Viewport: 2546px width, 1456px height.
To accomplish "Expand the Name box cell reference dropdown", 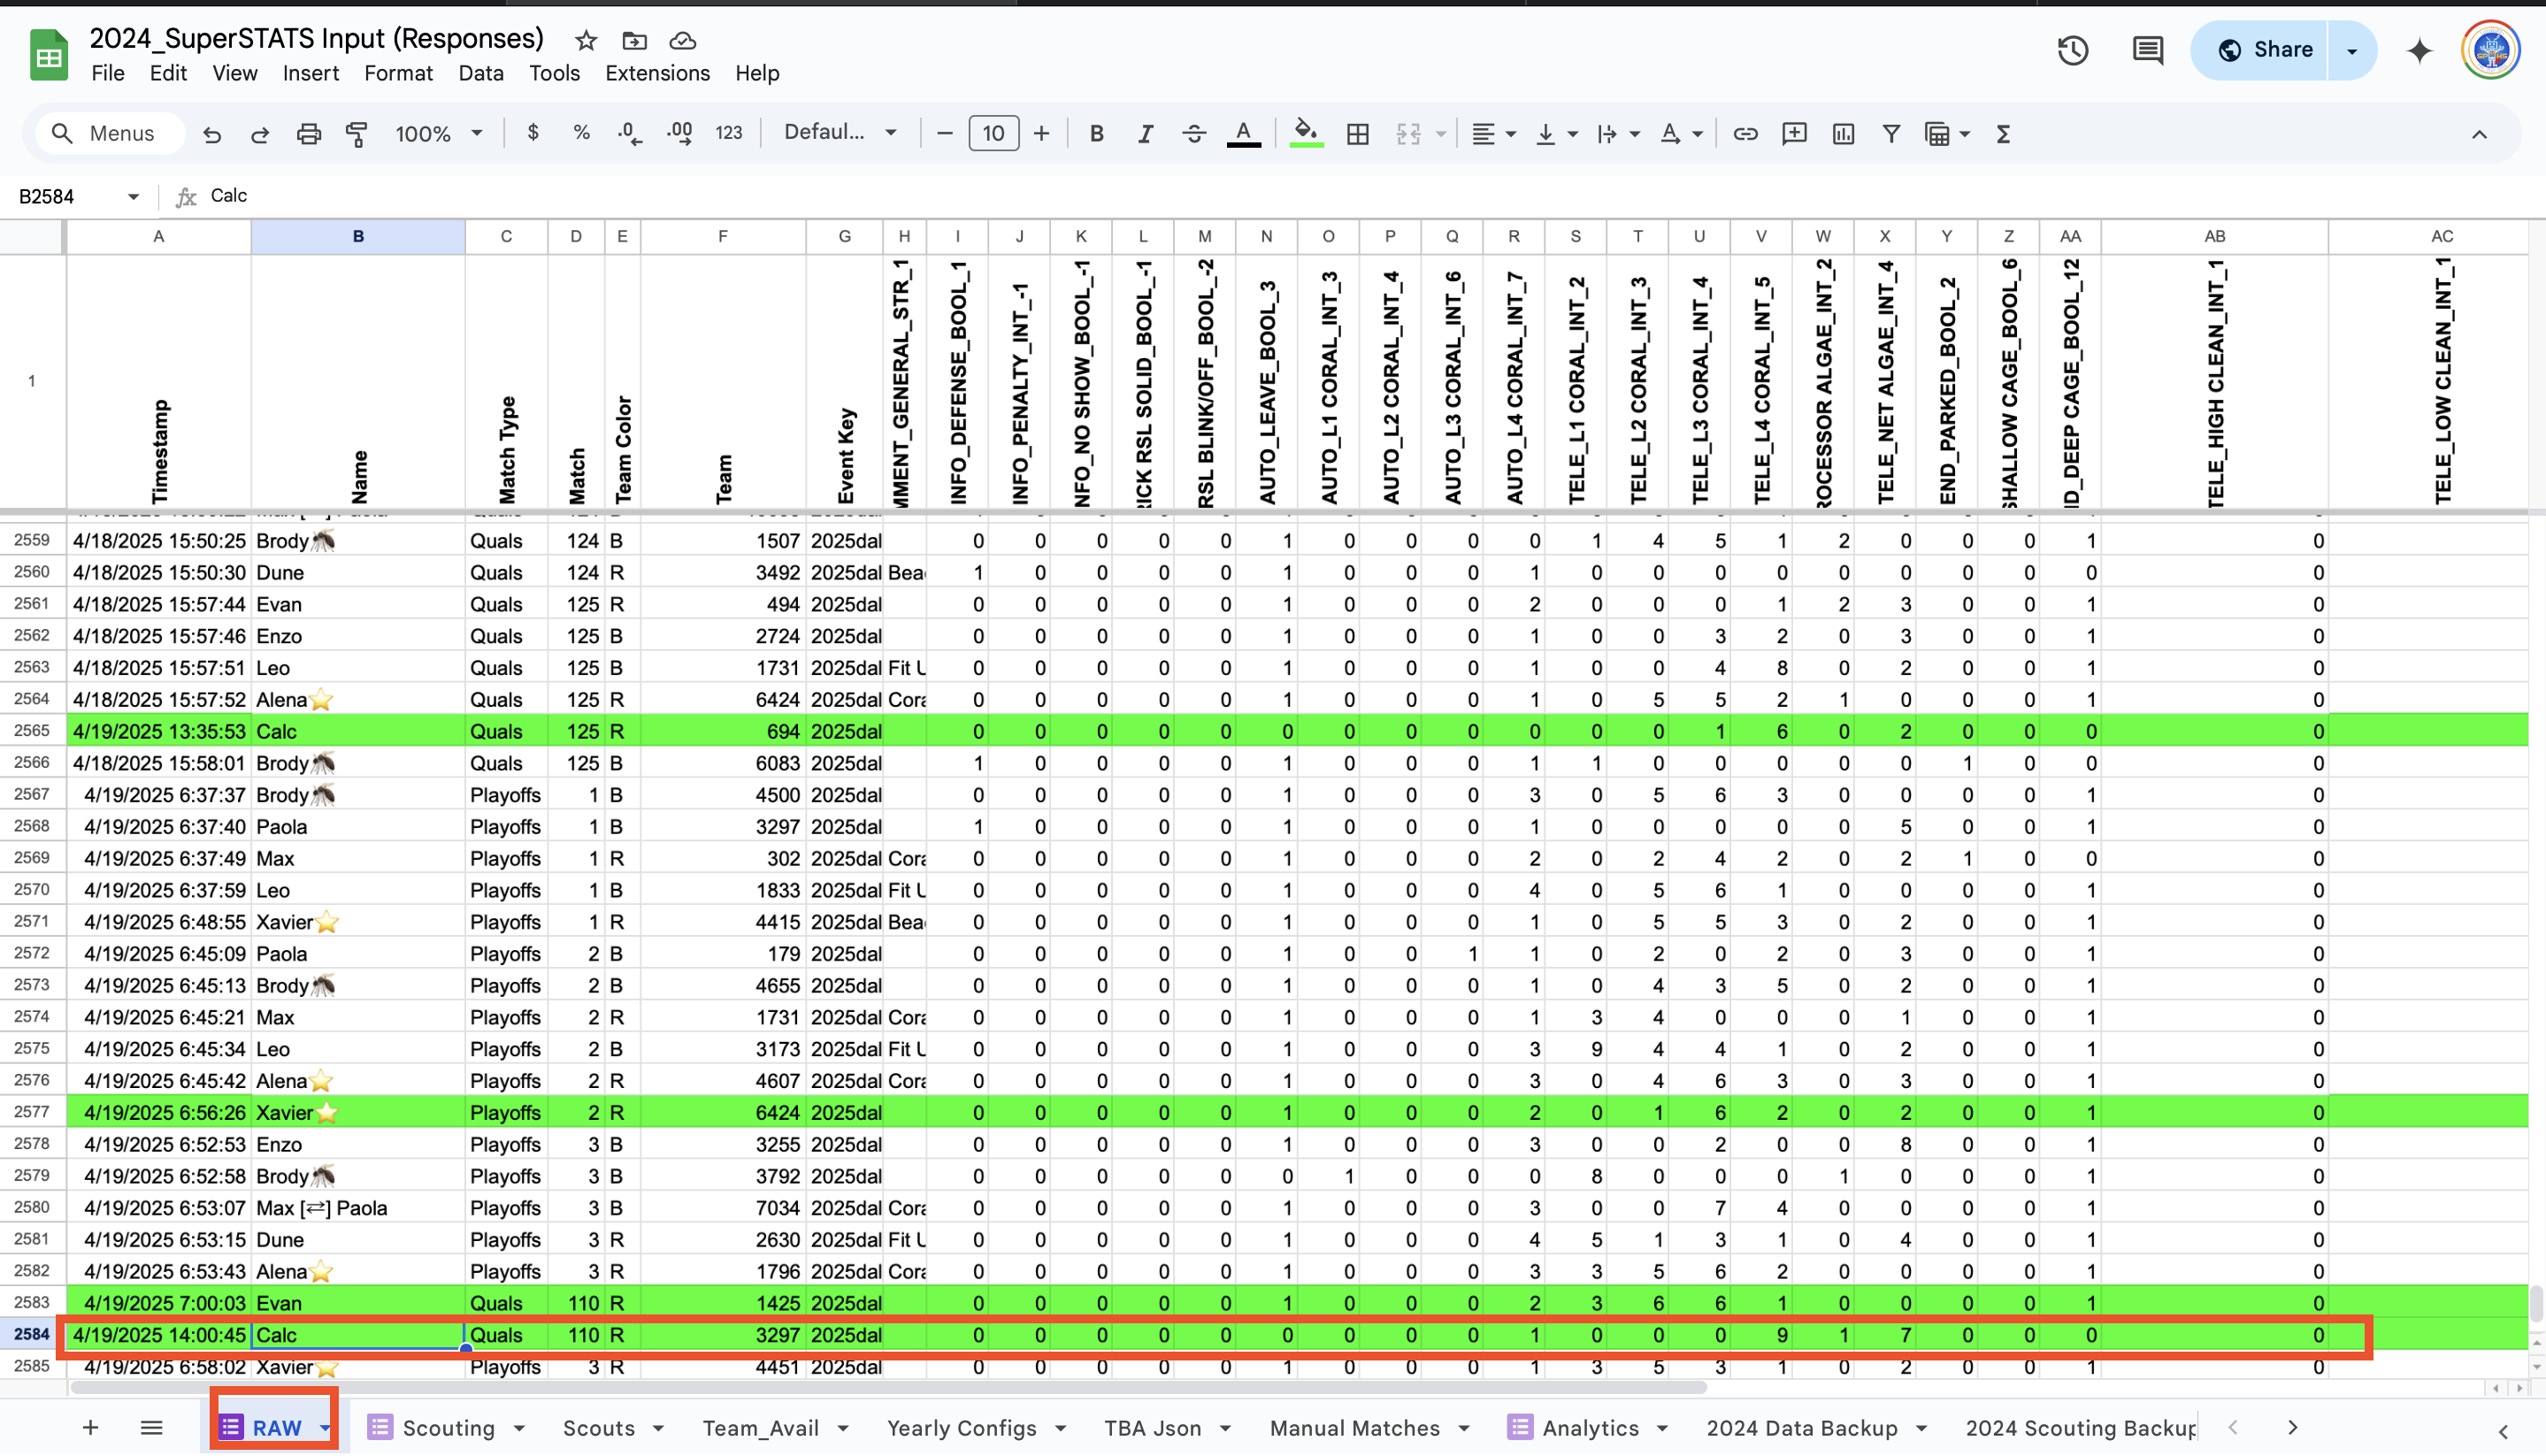I will pos(133,197).
